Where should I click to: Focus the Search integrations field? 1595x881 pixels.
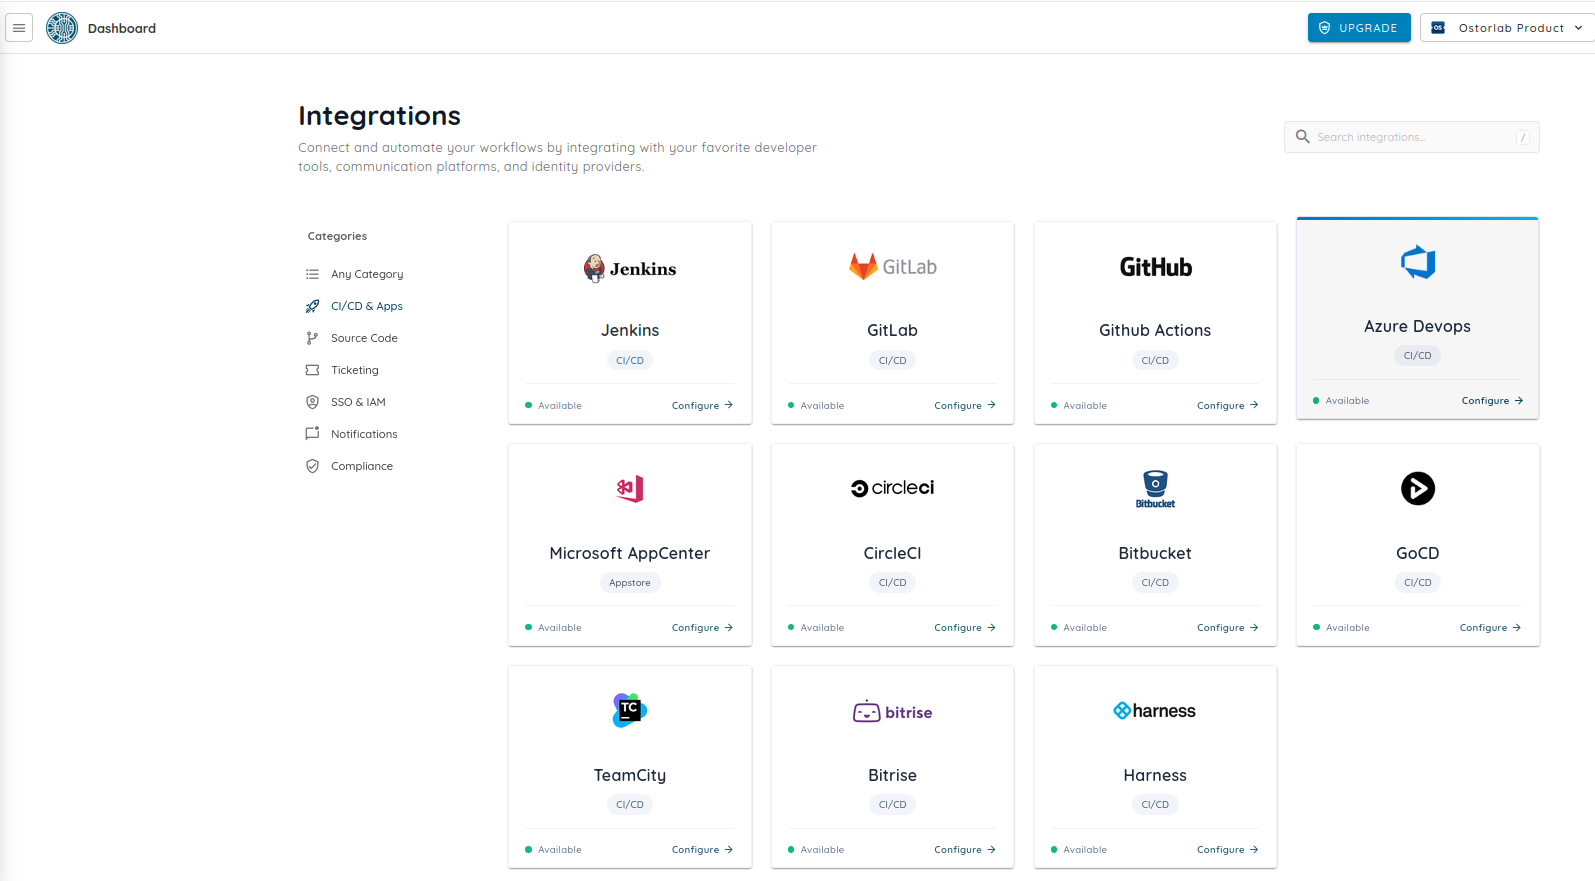[x=1411, y=137]
